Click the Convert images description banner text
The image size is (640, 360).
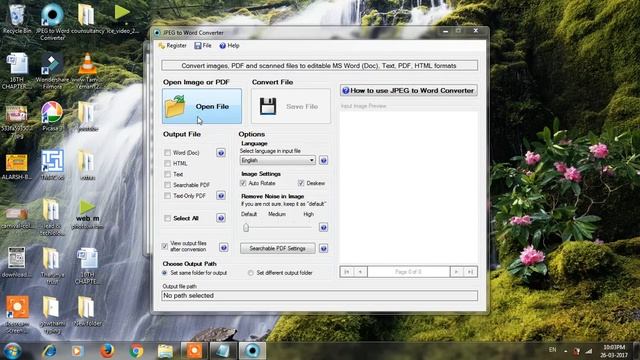click(x=319, y=66)
